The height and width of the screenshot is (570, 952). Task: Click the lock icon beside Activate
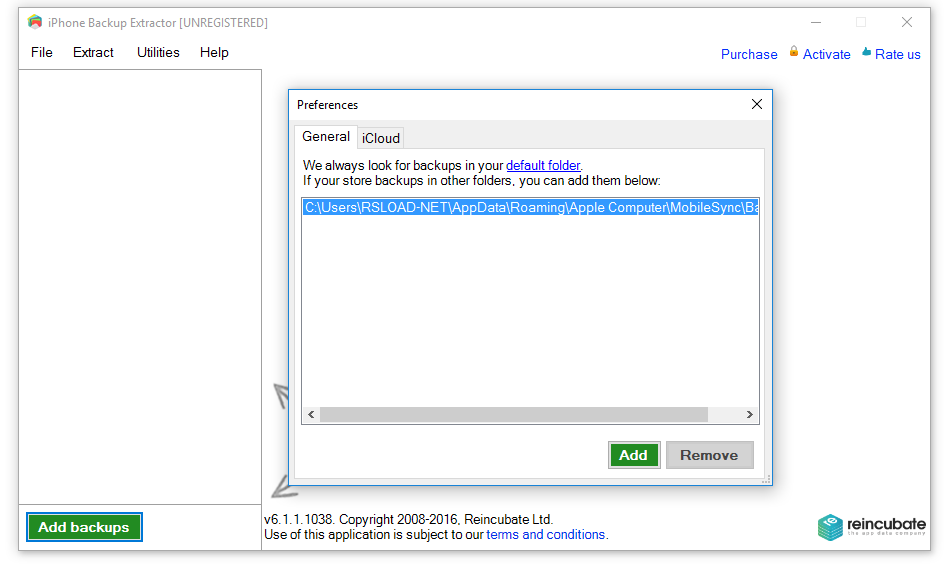(794, 51)
